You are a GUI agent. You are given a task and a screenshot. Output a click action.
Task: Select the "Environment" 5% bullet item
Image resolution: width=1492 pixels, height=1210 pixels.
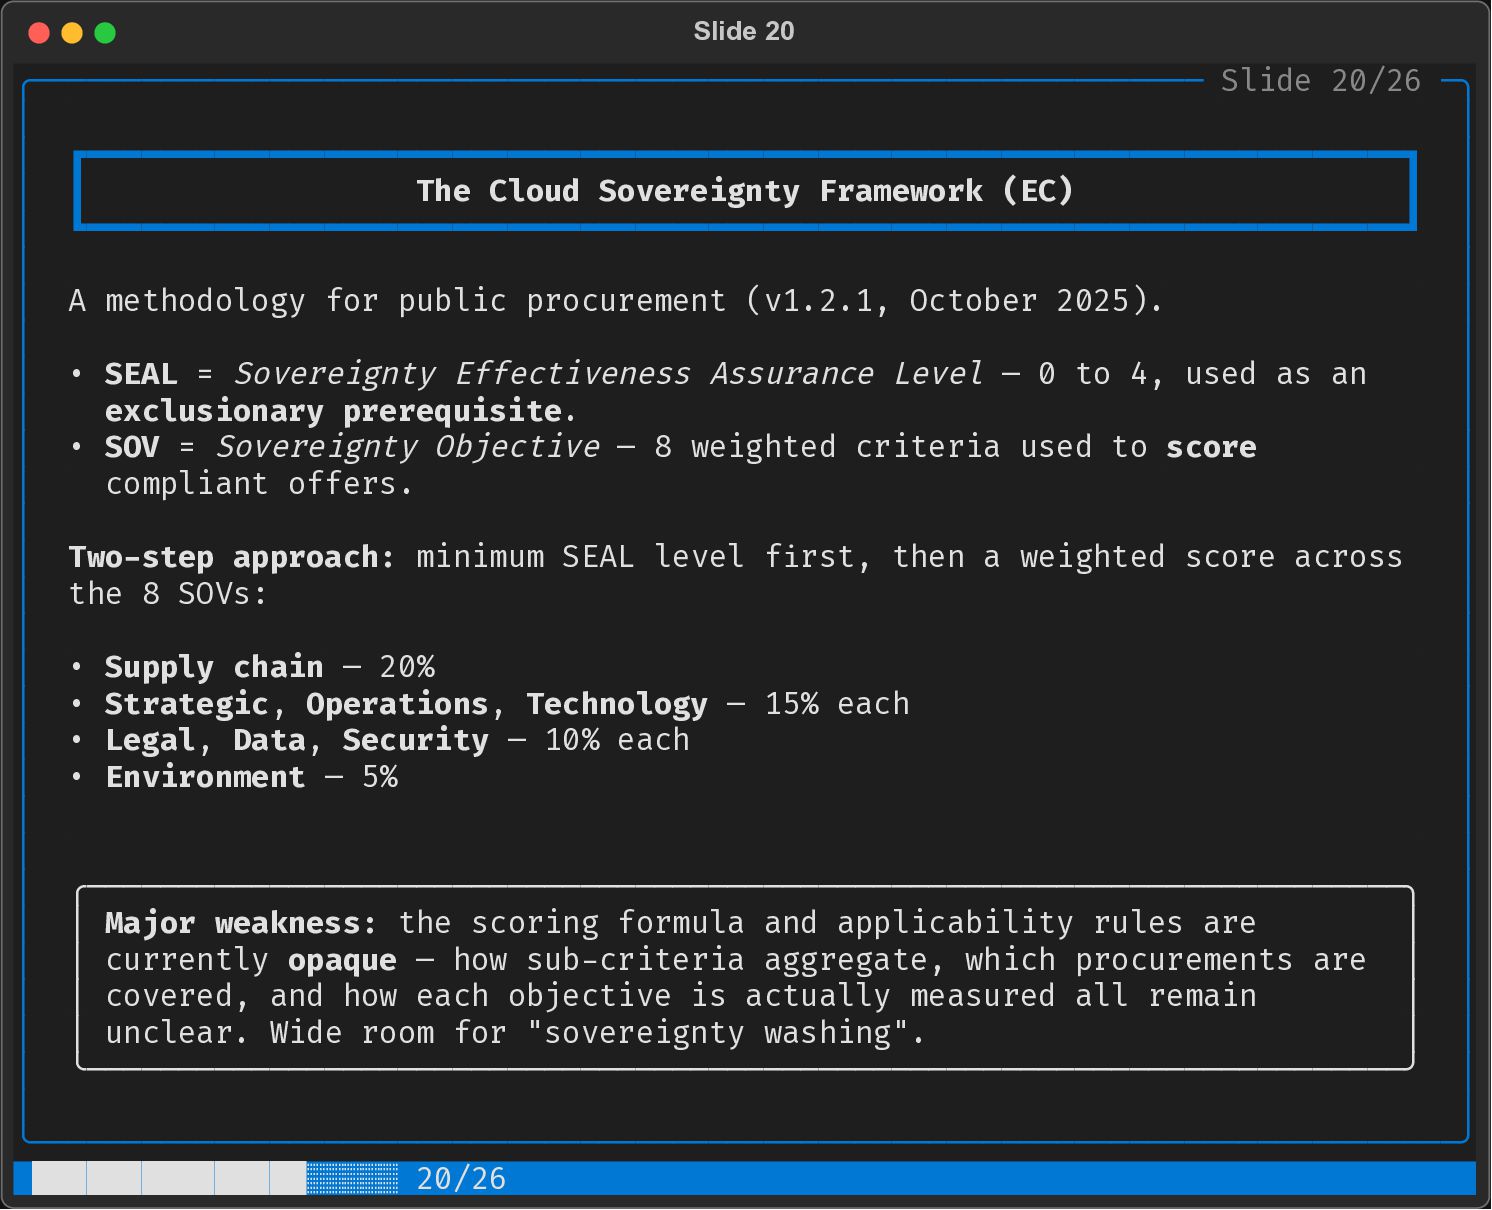click(x=205, y=777)
